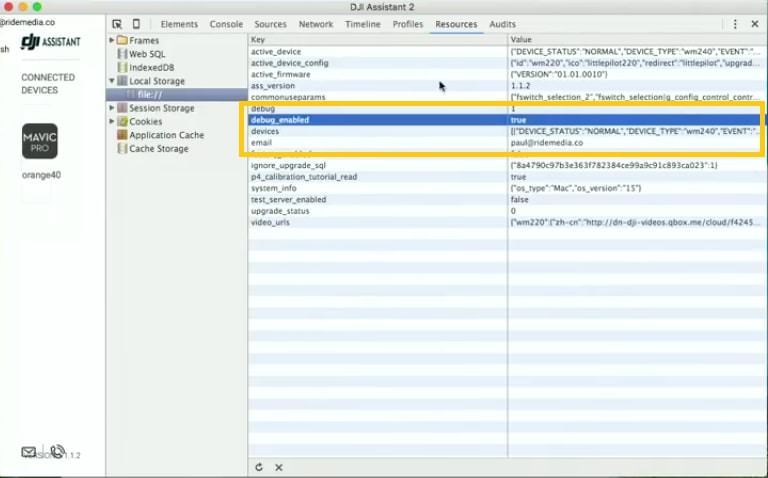Expand the Cookies tree node

pyautogui.click(x=112, y=122)
